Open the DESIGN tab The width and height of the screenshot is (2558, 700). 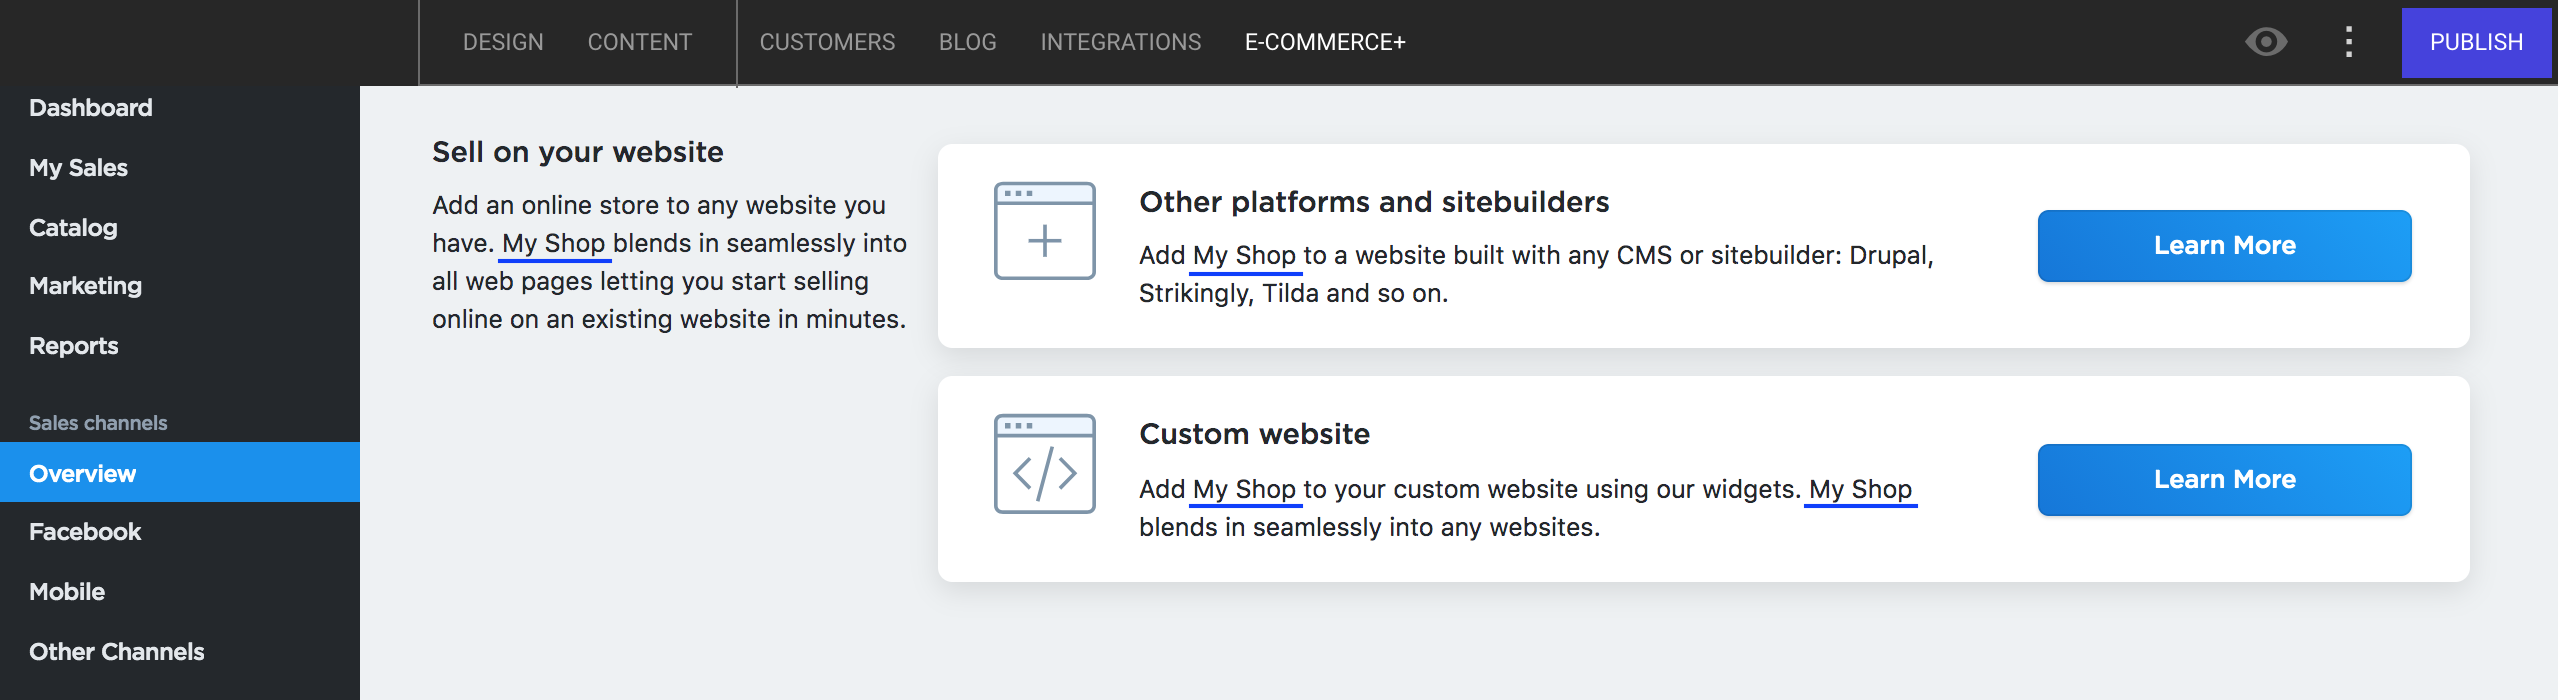(503, 42)
